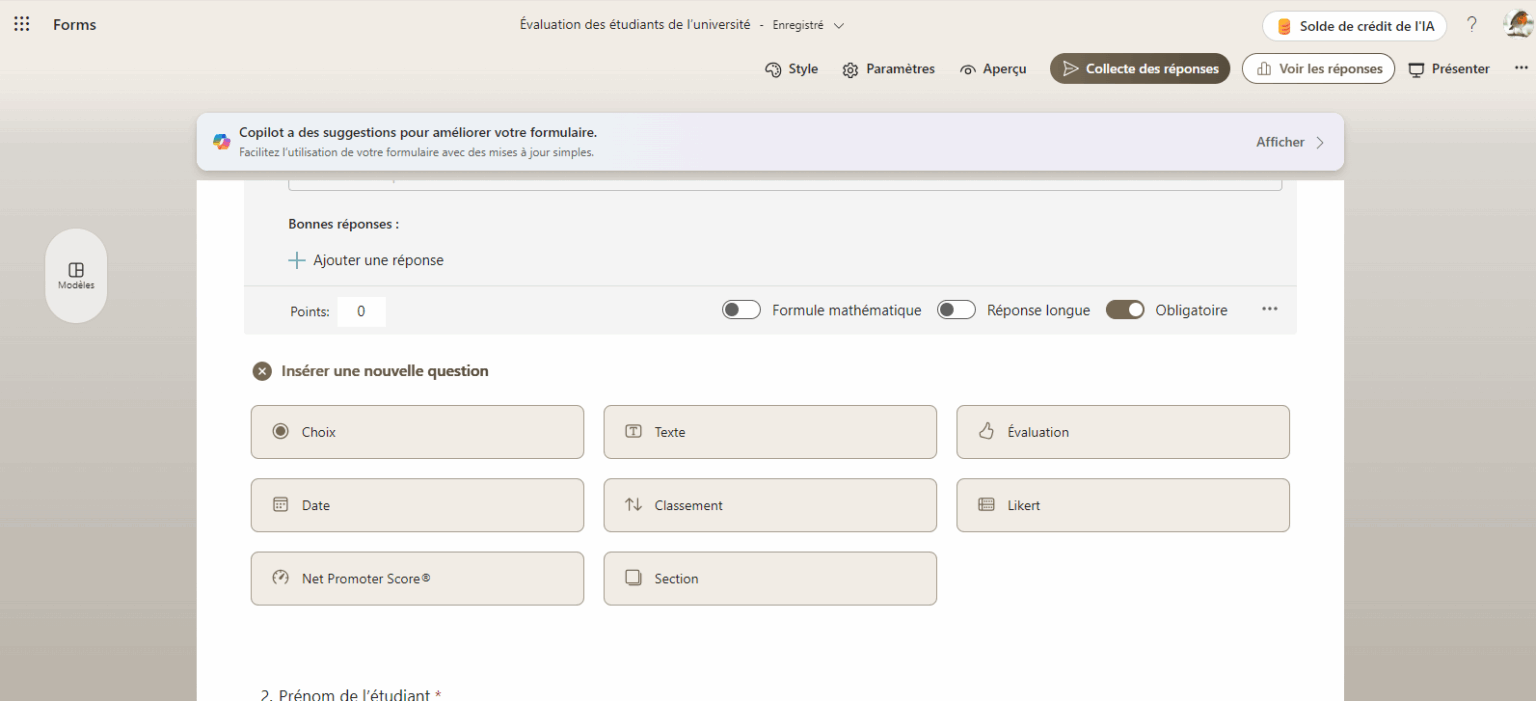Open the Présenter menu
Image resolution: width=1536 pixels, height=701 pixels.
(x=1448, y=69)
